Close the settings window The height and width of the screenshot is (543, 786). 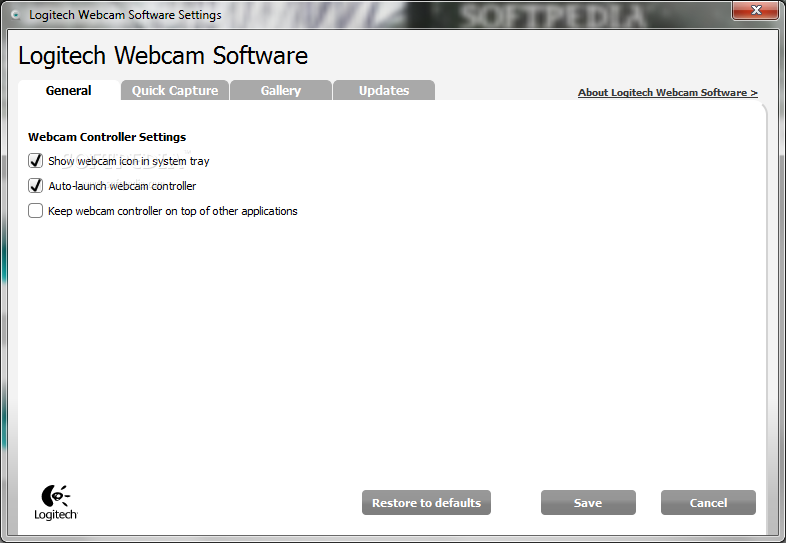(756, 10)
